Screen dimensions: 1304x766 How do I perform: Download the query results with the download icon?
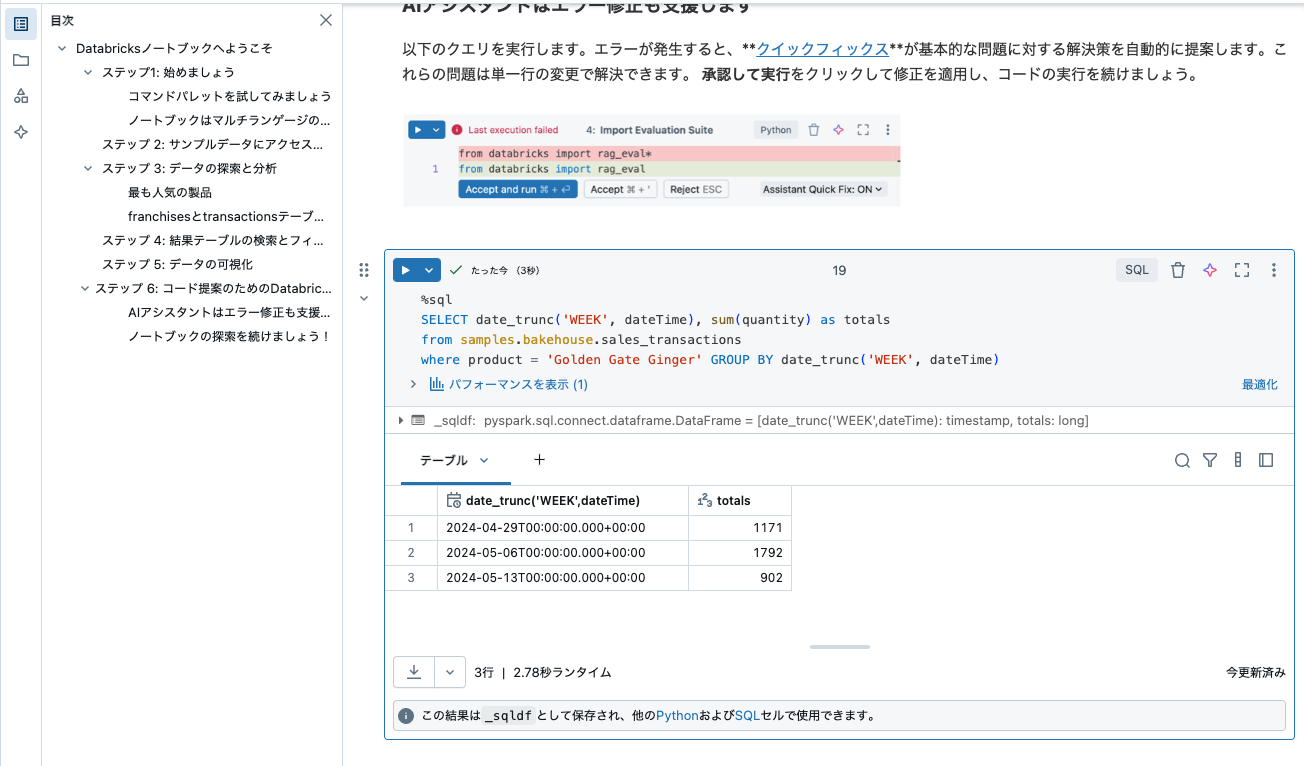point(413,672)
